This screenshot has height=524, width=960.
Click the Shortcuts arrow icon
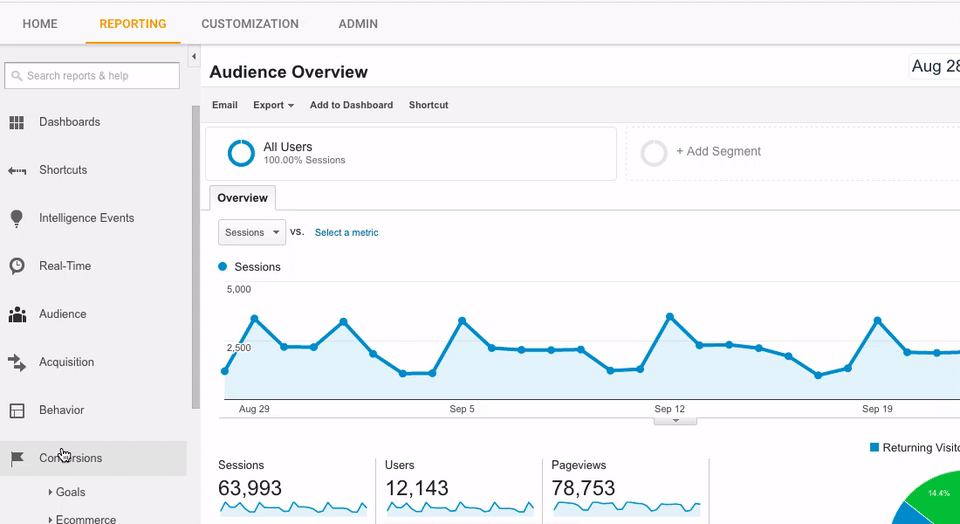coord(17,170)
